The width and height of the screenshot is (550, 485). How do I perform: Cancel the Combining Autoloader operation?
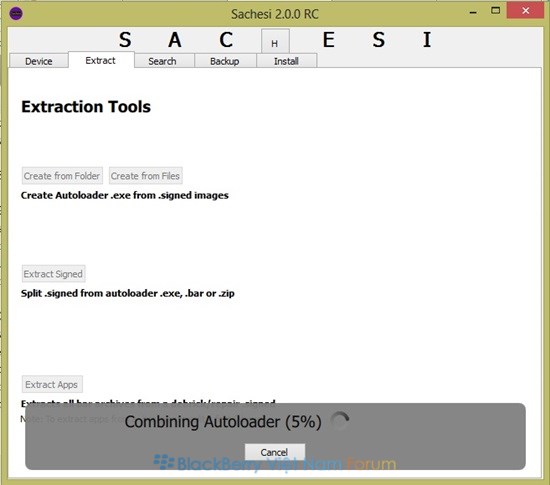point(275,452)
